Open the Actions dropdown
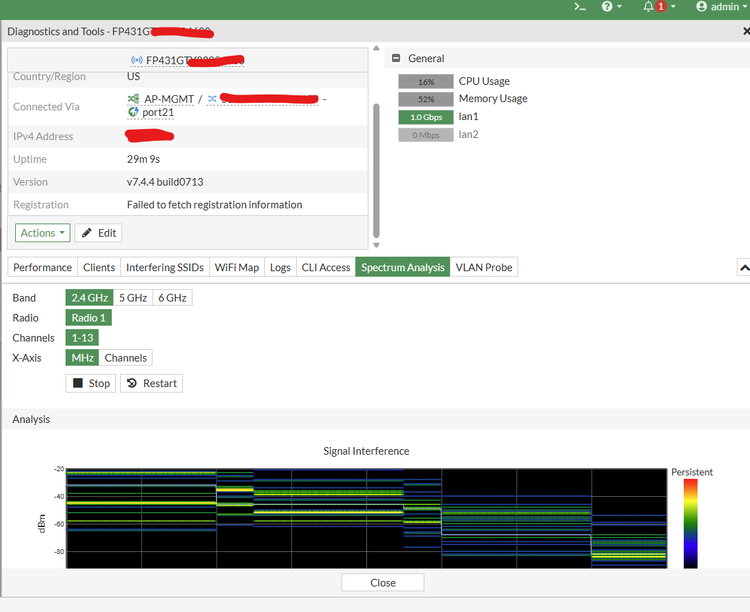The image size is (750, 612). 43,233
